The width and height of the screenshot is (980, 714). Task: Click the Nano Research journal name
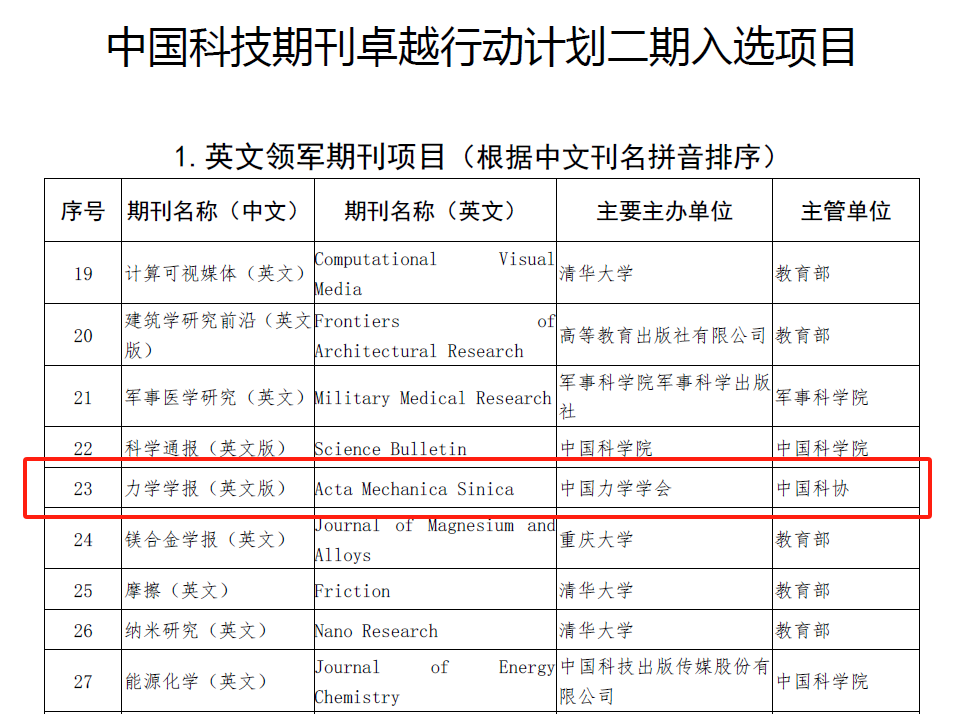(375, 631)
